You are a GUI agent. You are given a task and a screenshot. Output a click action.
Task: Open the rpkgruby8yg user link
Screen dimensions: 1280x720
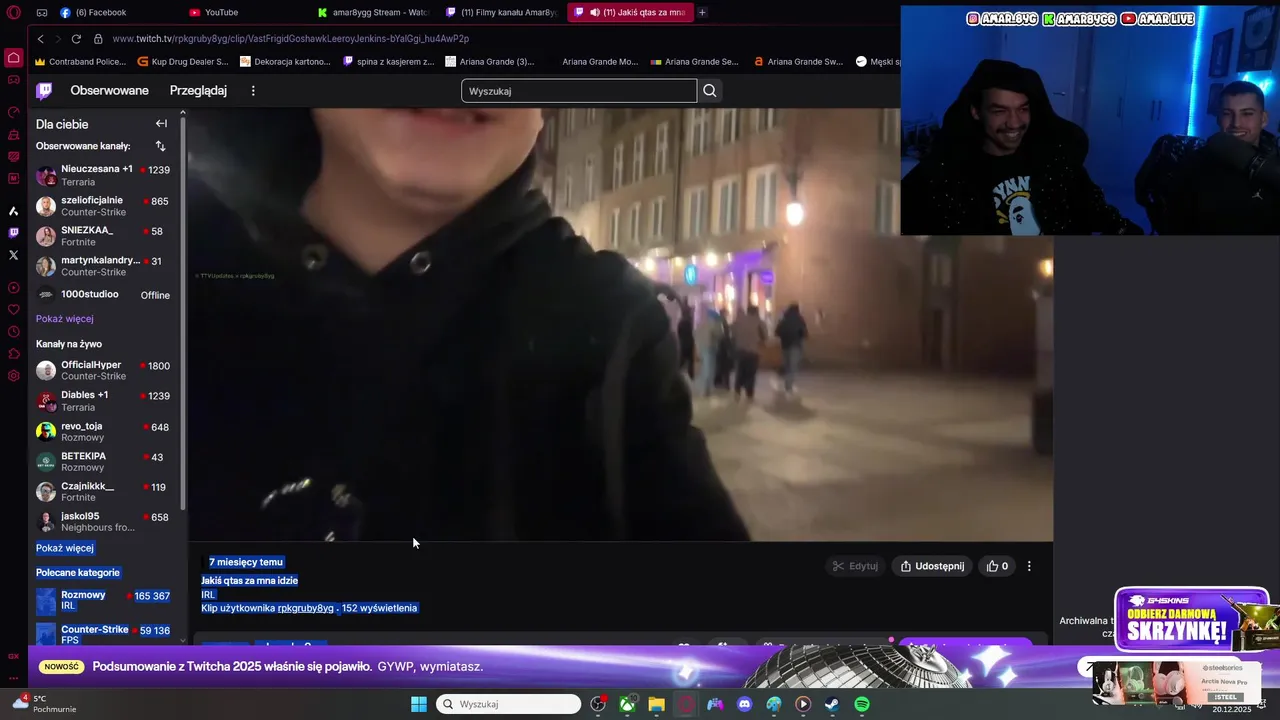[306, 608]
